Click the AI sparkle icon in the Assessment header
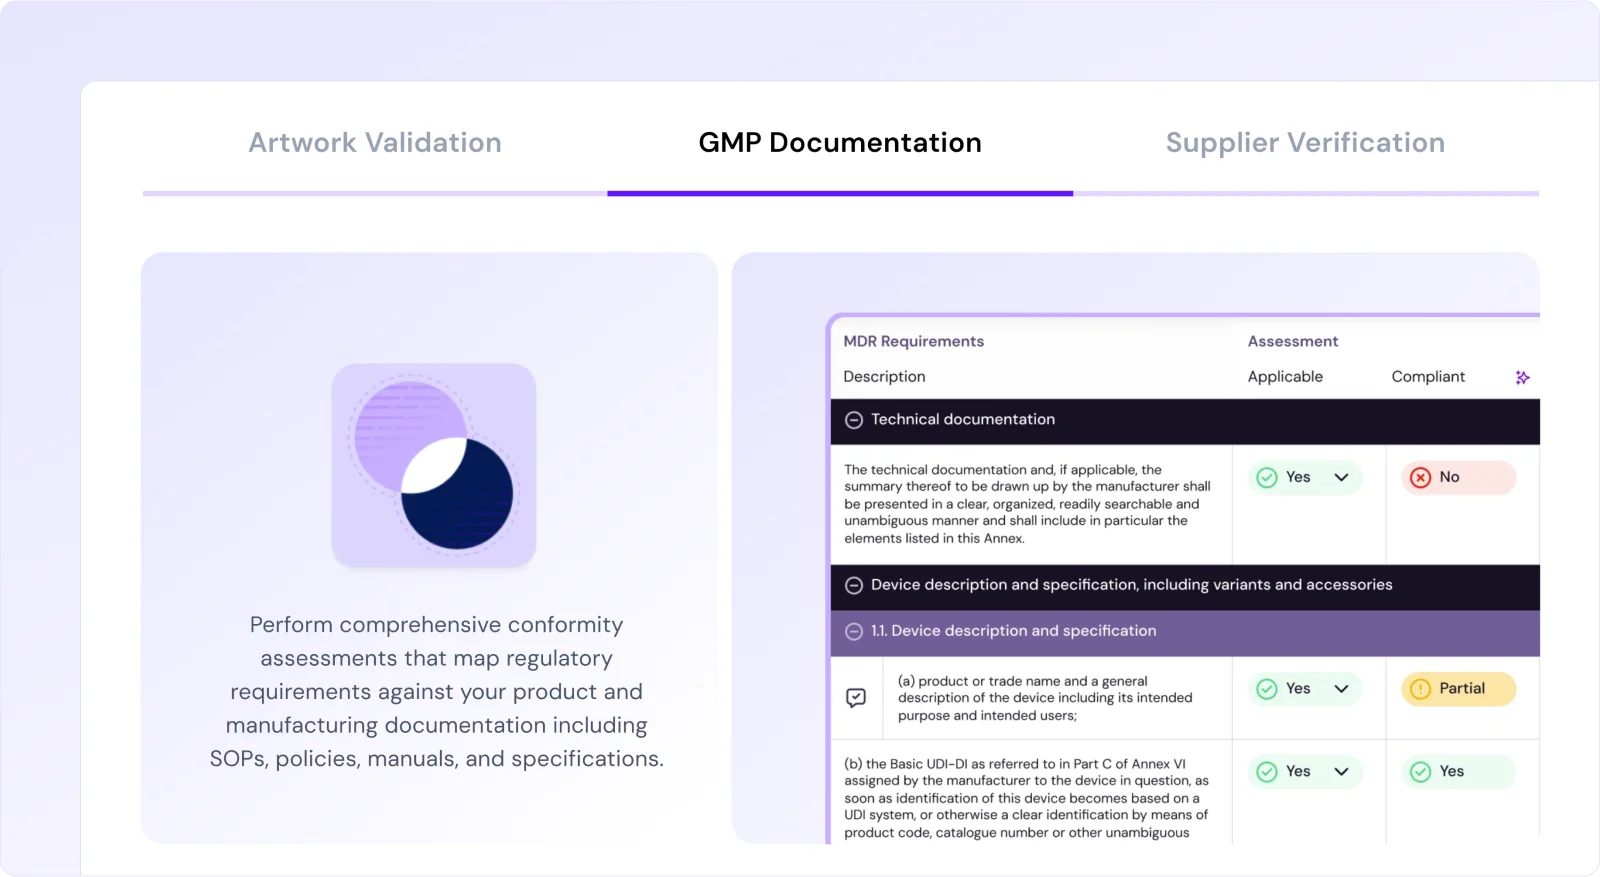 [1523, 377]
